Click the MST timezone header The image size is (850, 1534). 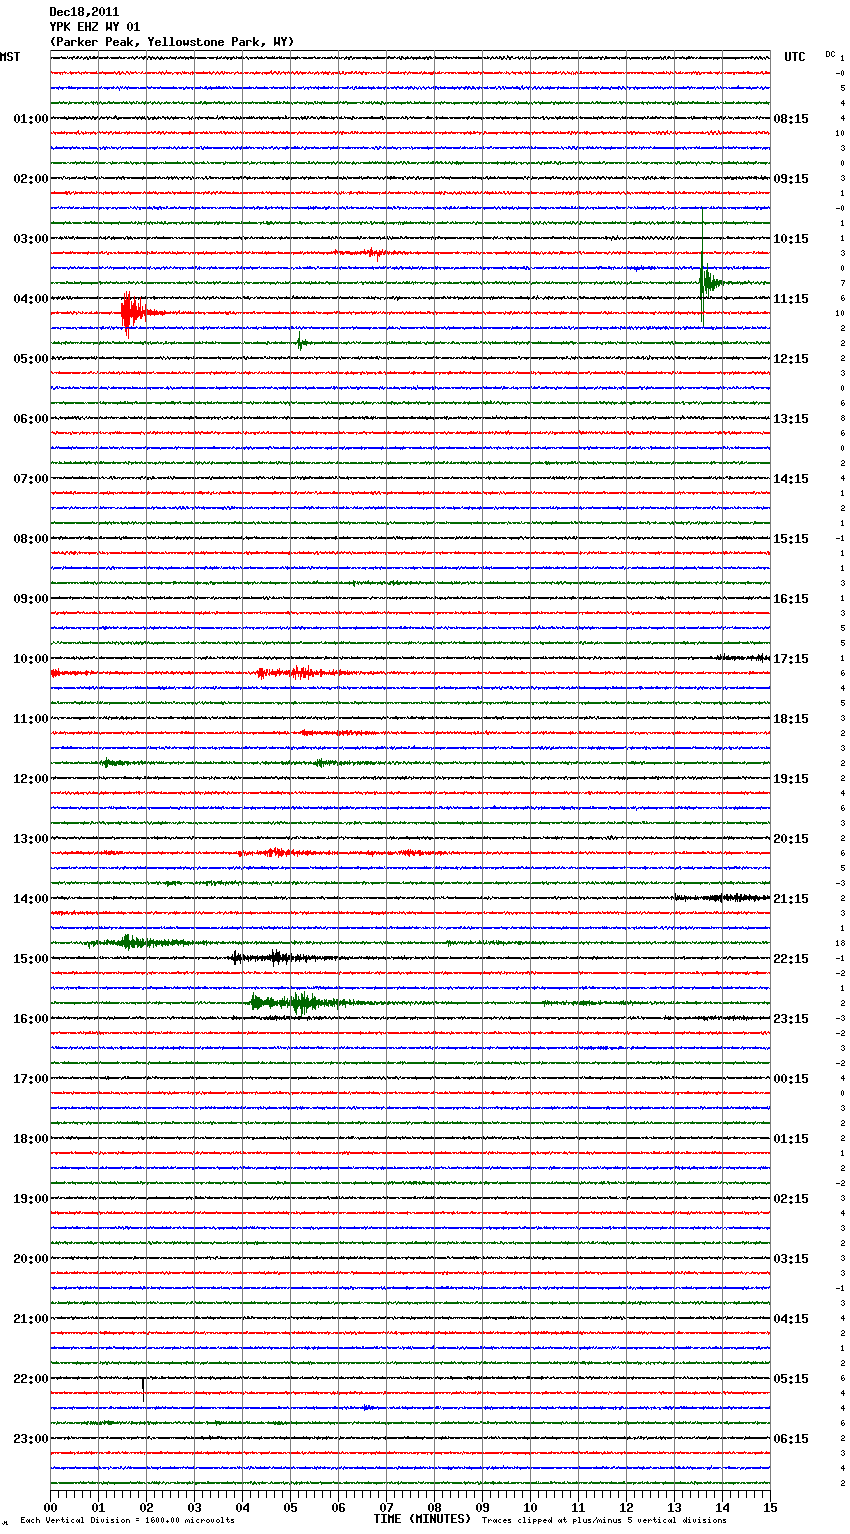click(x=10, y=57)
